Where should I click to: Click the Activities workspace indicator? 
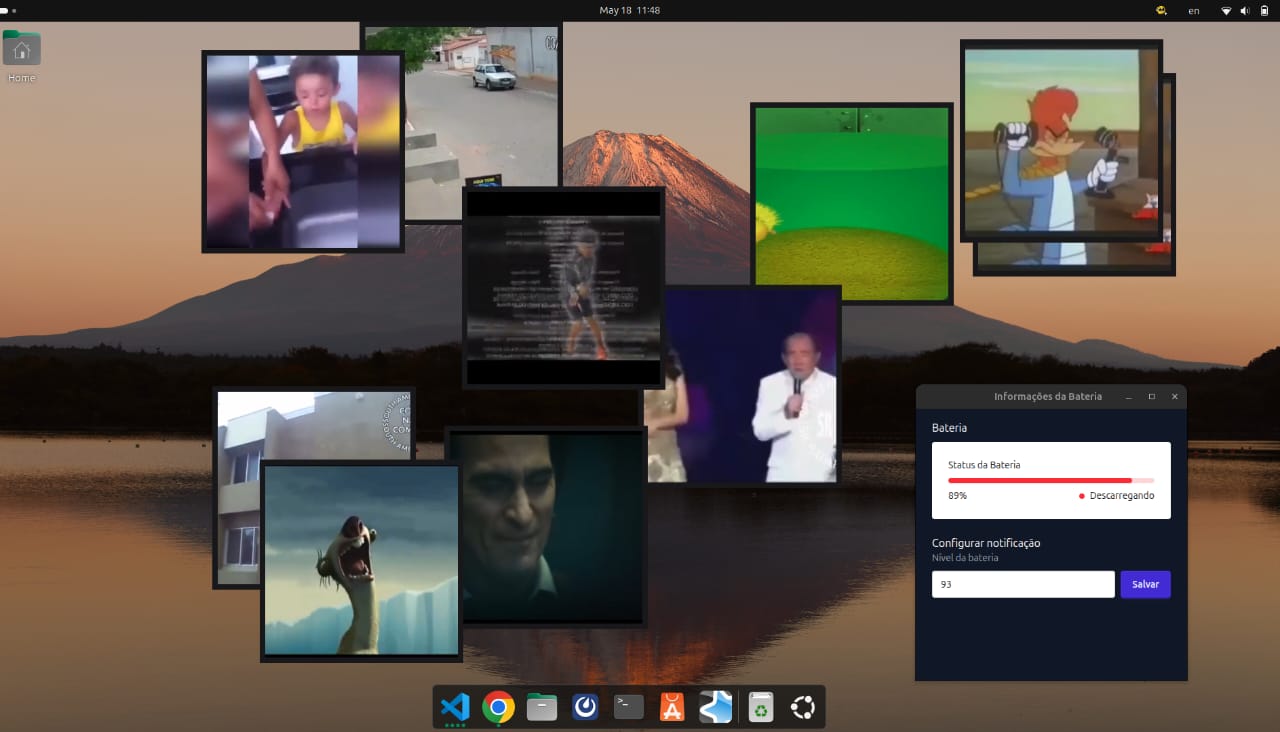(x=9, y=10)
